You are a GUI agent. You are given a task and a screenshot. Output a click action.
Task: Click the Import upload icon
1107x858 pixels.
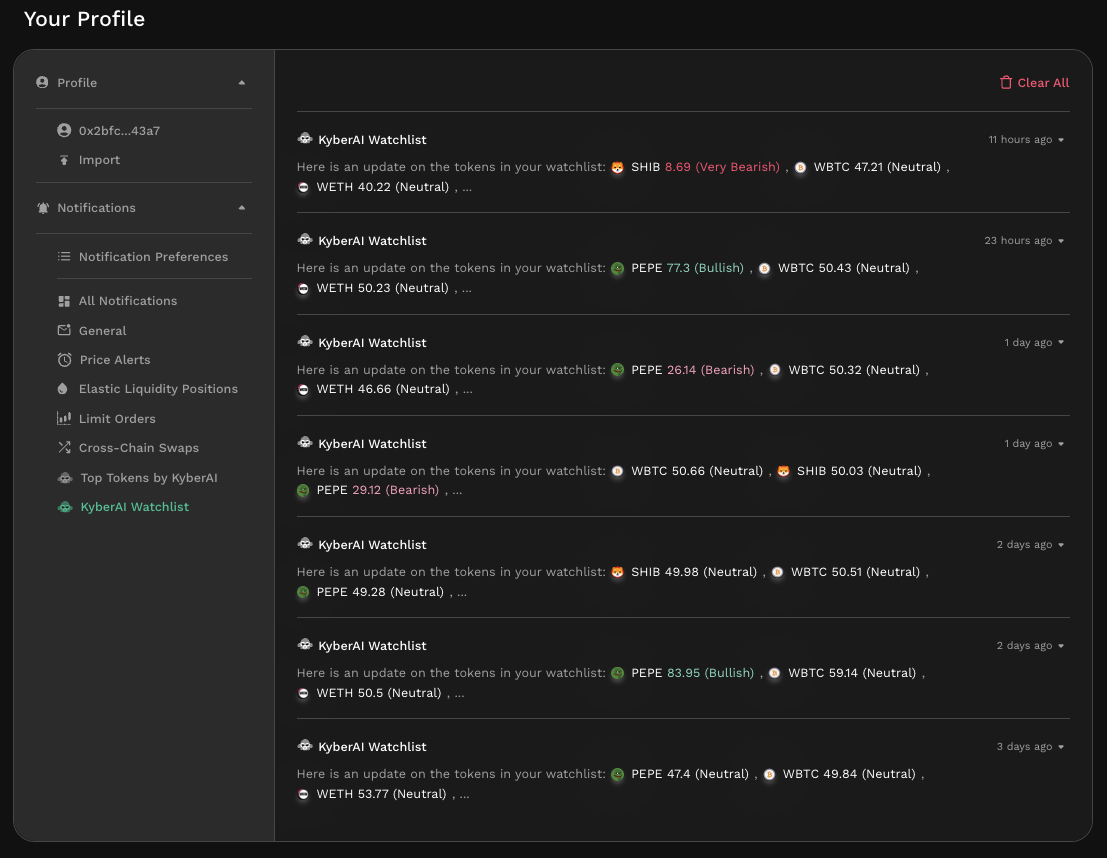(x=64, y=160)
